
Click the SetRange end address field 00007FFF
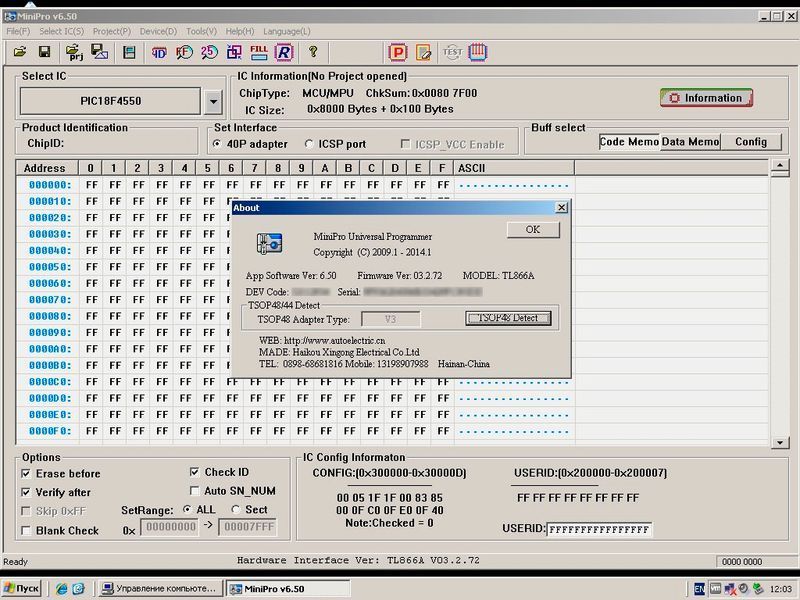248,527
